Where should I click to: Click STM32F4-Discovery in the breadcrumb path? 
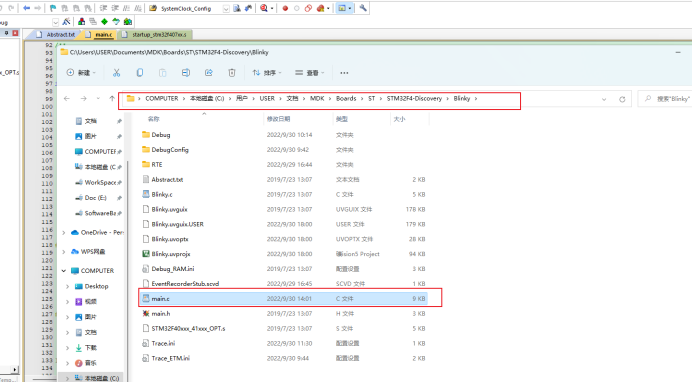(x=414, y=98)
